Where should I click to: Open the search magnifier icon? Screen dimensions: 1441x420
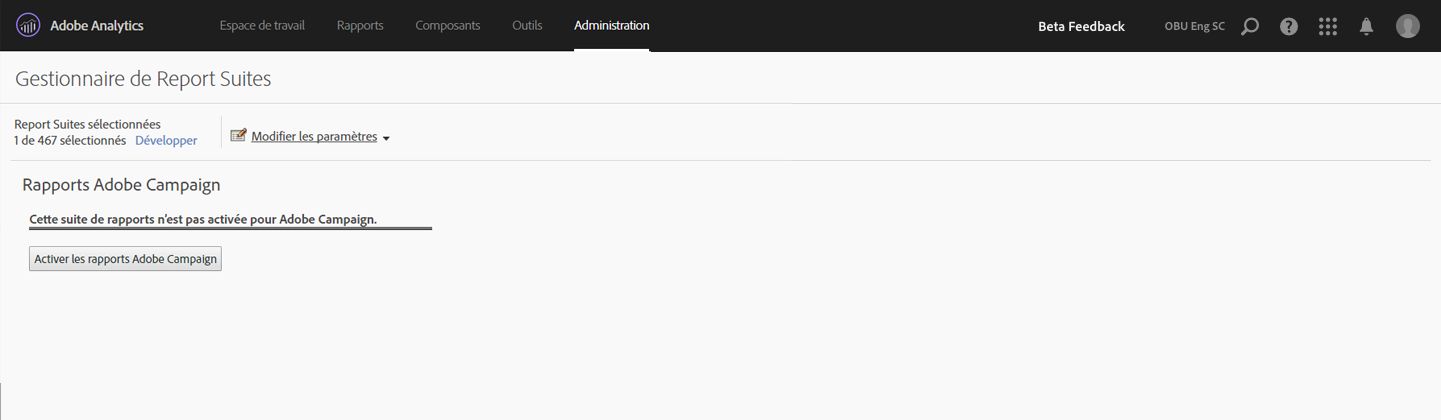click(x=1249, y=27)
